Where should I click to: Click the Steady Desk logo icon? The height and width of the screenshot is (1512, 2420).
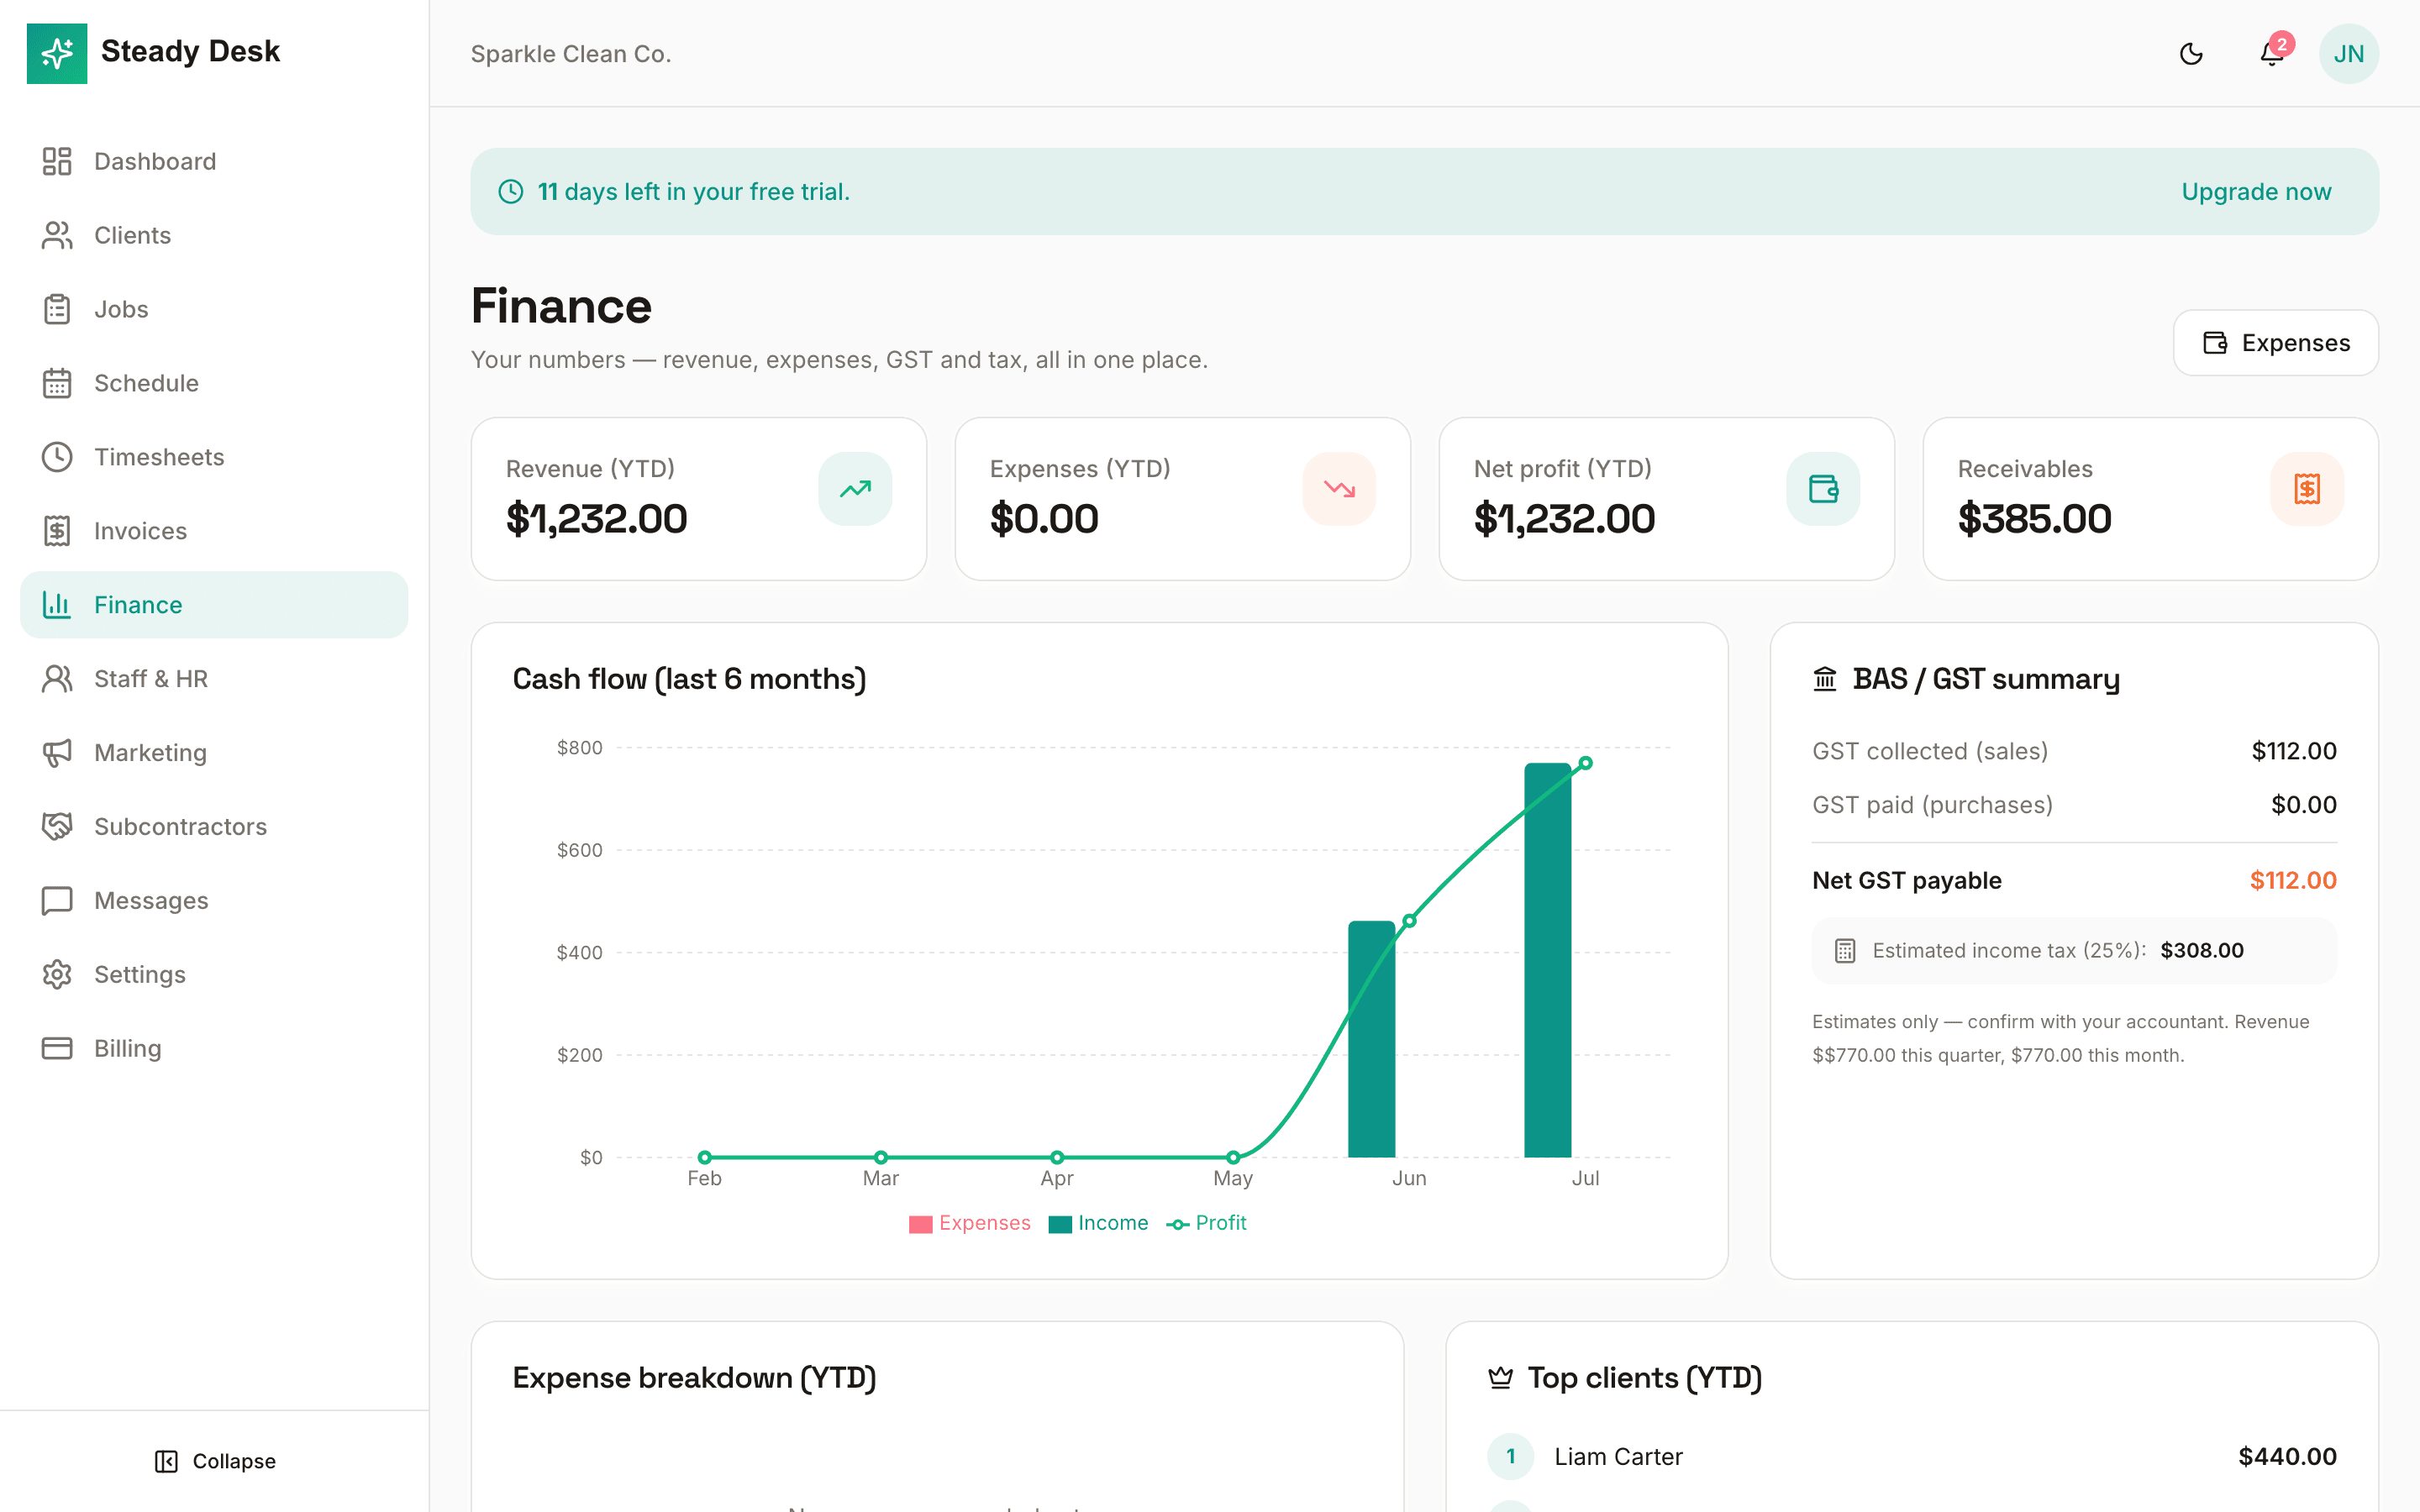click(x=57, y=53)
